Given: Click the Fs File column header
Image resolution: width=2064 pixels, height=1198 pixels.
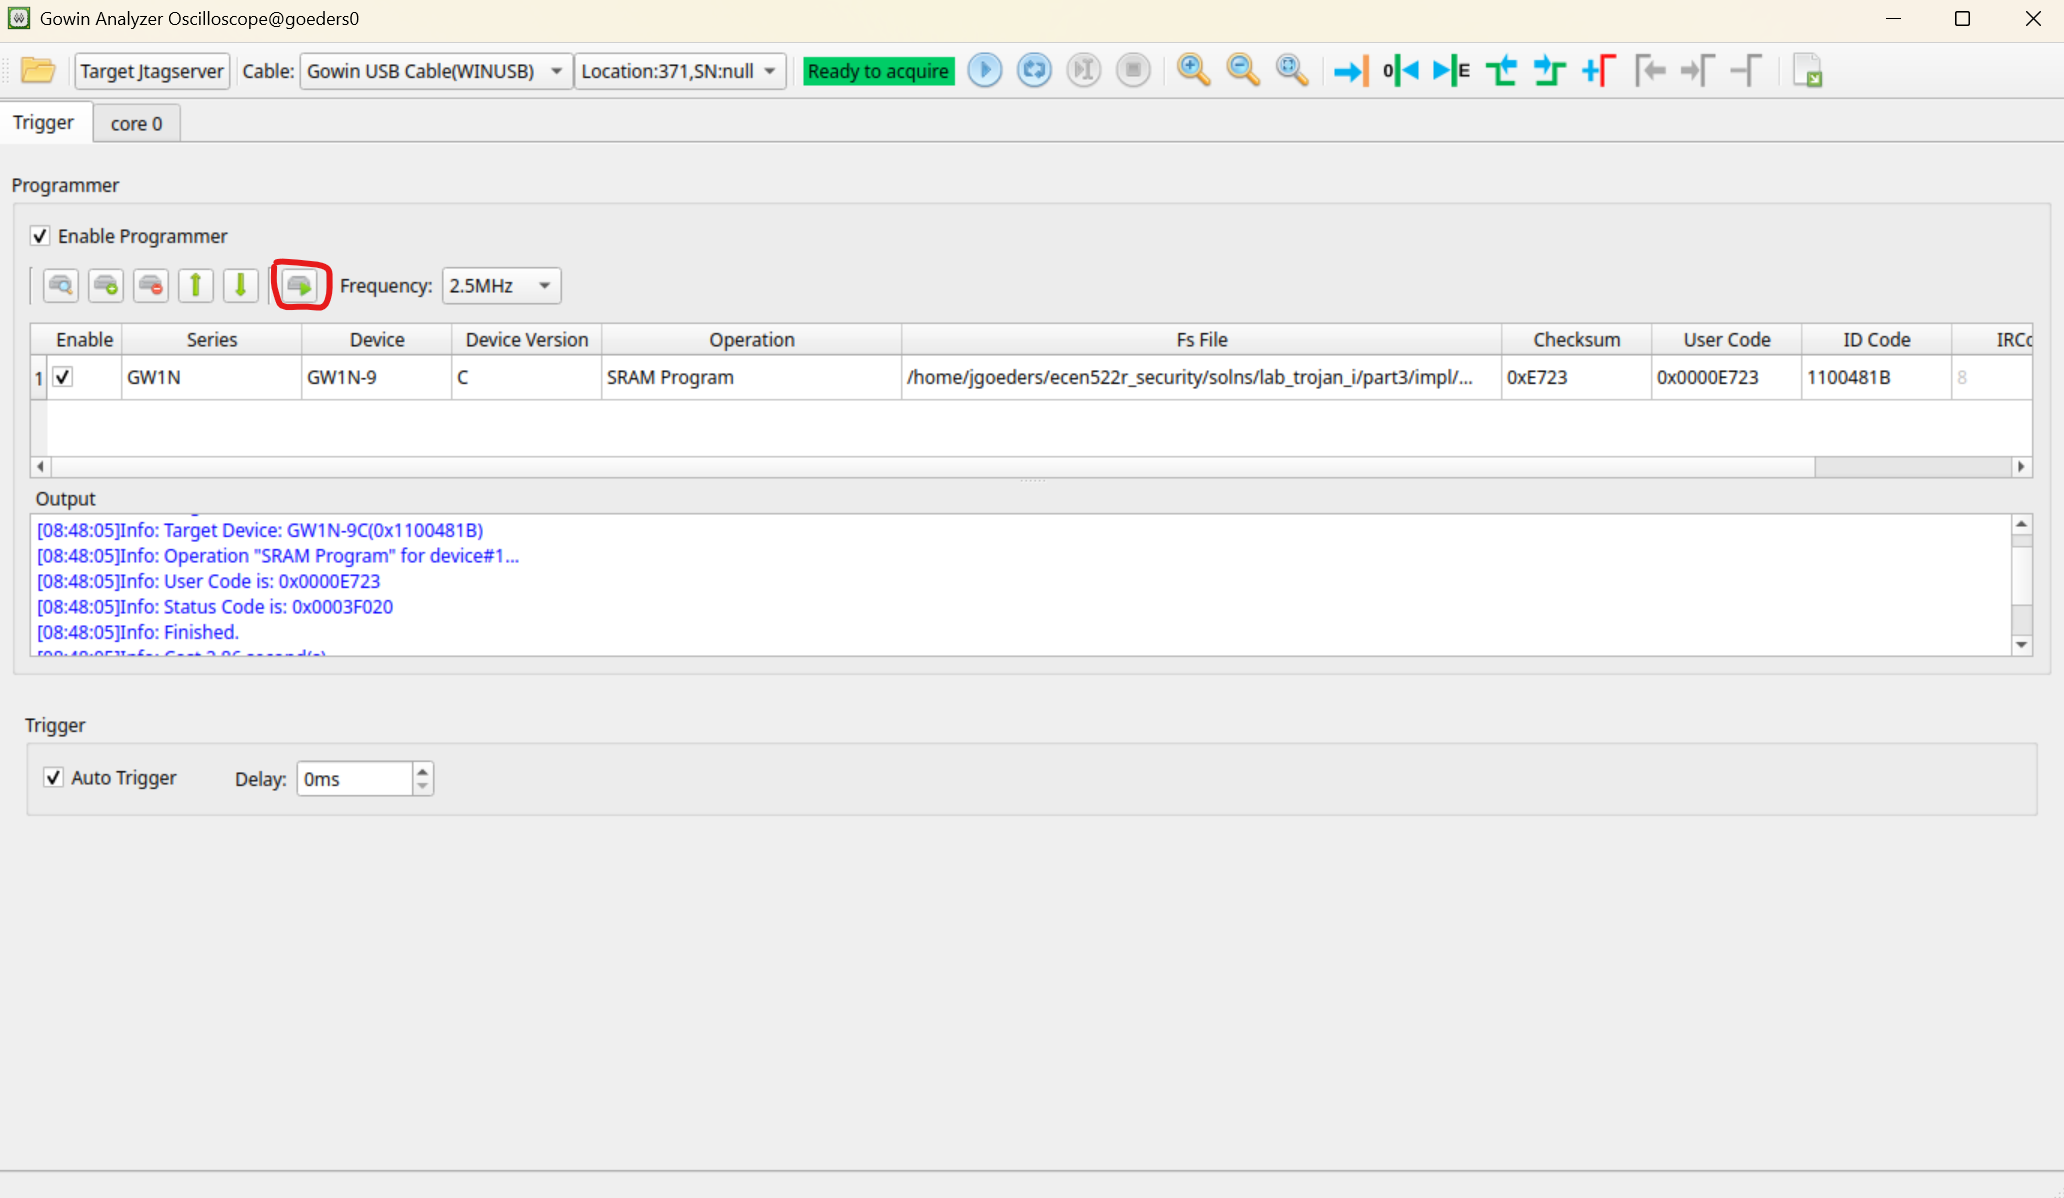Looking at the screenshot, I should tap(1202, 340).
